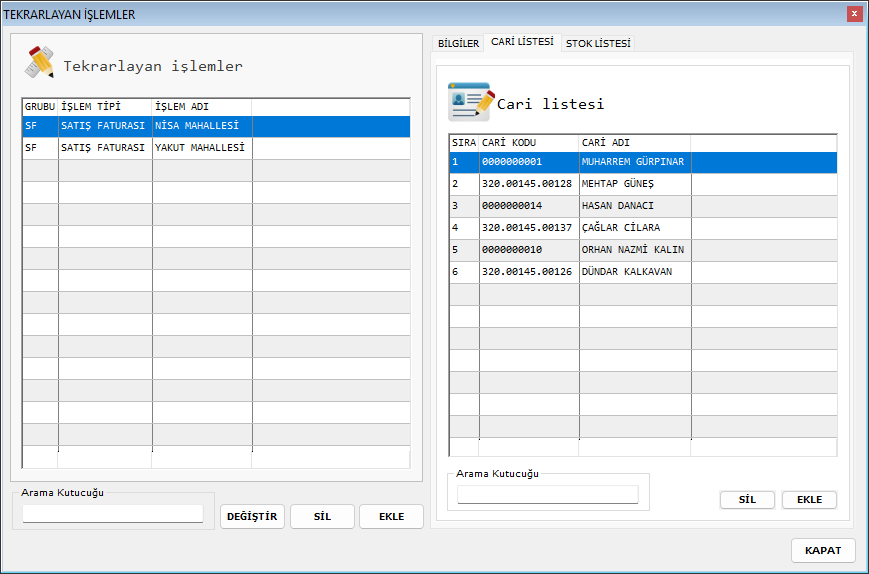Focus the left Arama Kutucuğu search field
The height and width of the screenshot is (574, 869).
[x=113, y=514]
